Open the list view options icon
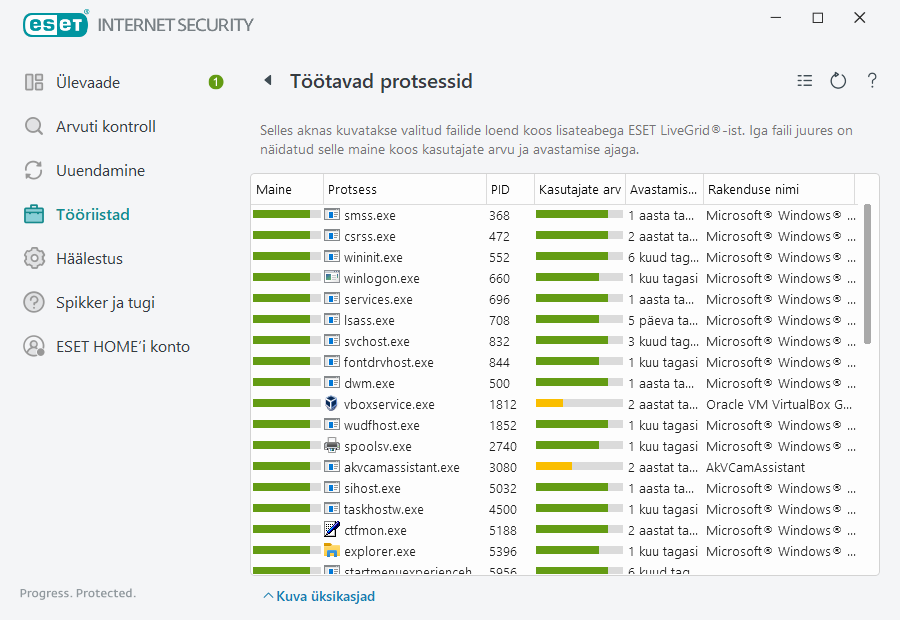 pos(805,81)
